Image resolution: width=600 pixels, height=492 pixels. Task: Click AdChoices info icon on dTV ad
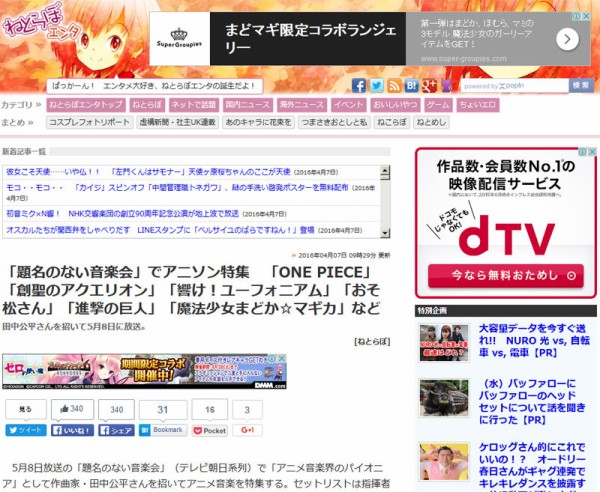[583, 152]
